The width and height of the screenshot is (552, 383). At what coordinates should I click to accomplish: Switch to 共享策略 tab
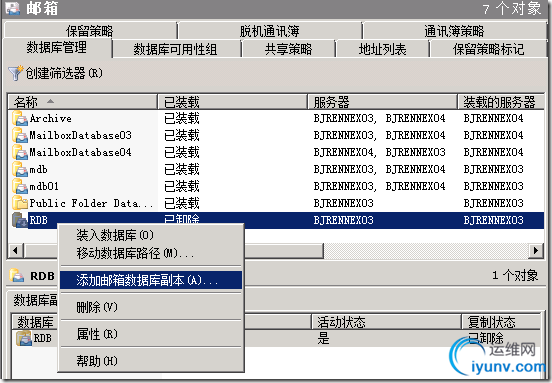click(288, 49)
